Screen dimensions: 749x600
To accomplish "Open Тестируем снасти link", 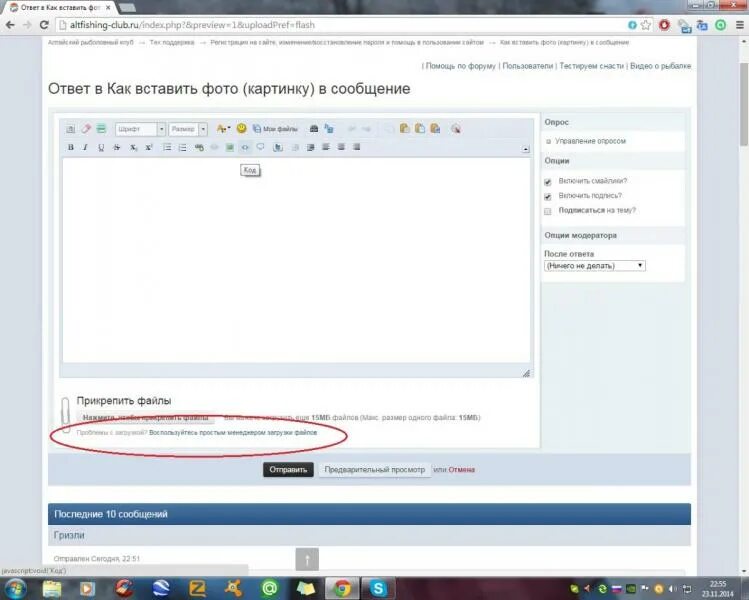I will point(591,66).
